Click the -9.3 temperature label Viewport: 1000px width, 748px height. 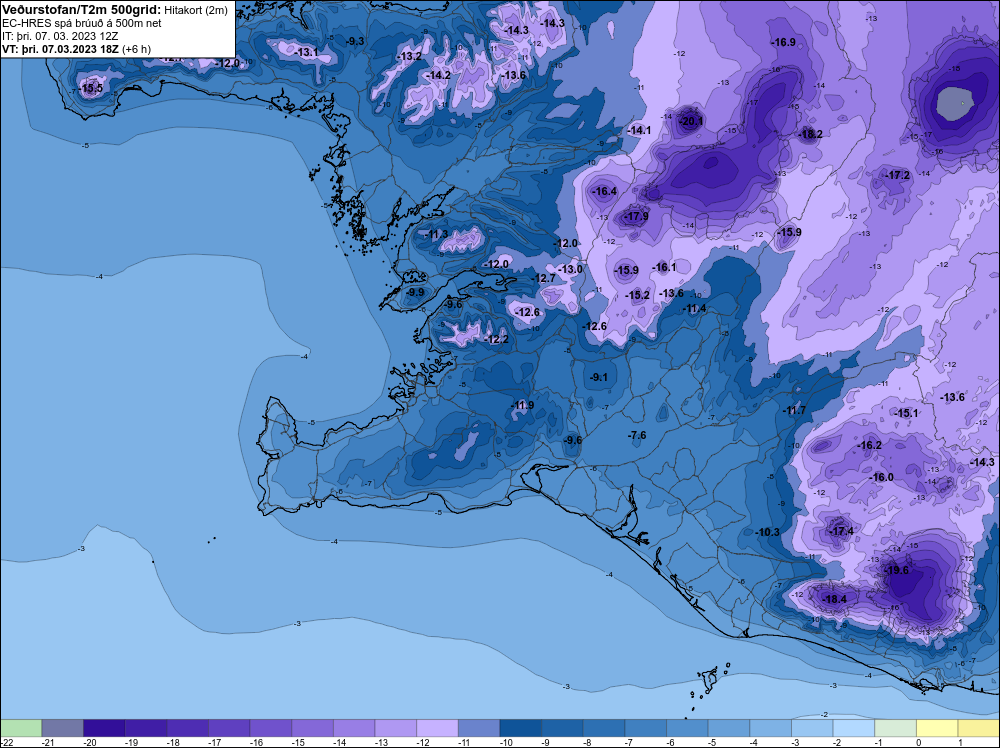tap(355, 41)
